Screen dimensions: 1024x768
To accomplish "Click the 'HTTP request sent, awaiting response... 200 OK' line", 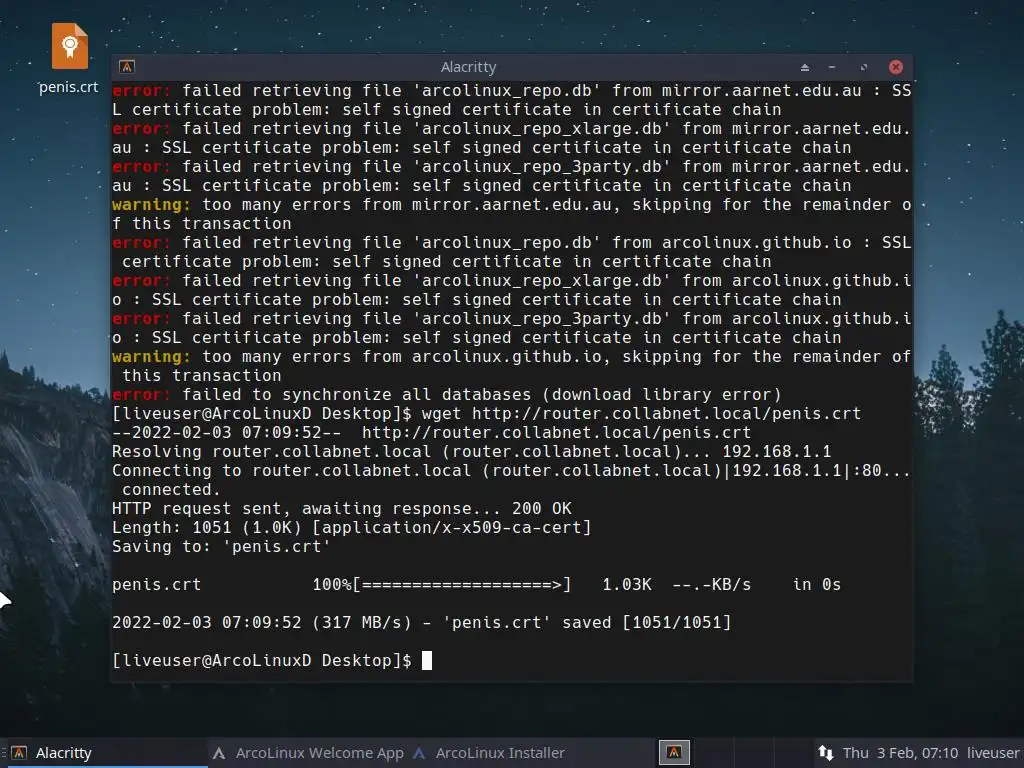I will coord(342,508).
